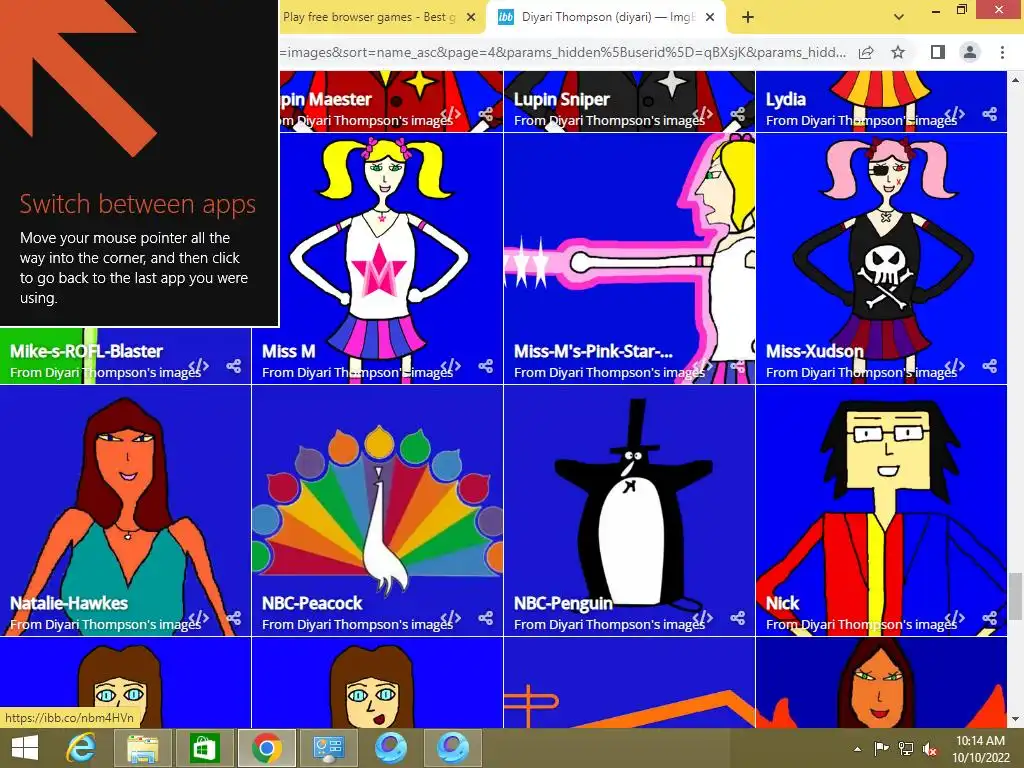Click share icon on NBC-Penguin card
Screen dimensions: 1024x768
pyautogui.click(x=737, y=618)
